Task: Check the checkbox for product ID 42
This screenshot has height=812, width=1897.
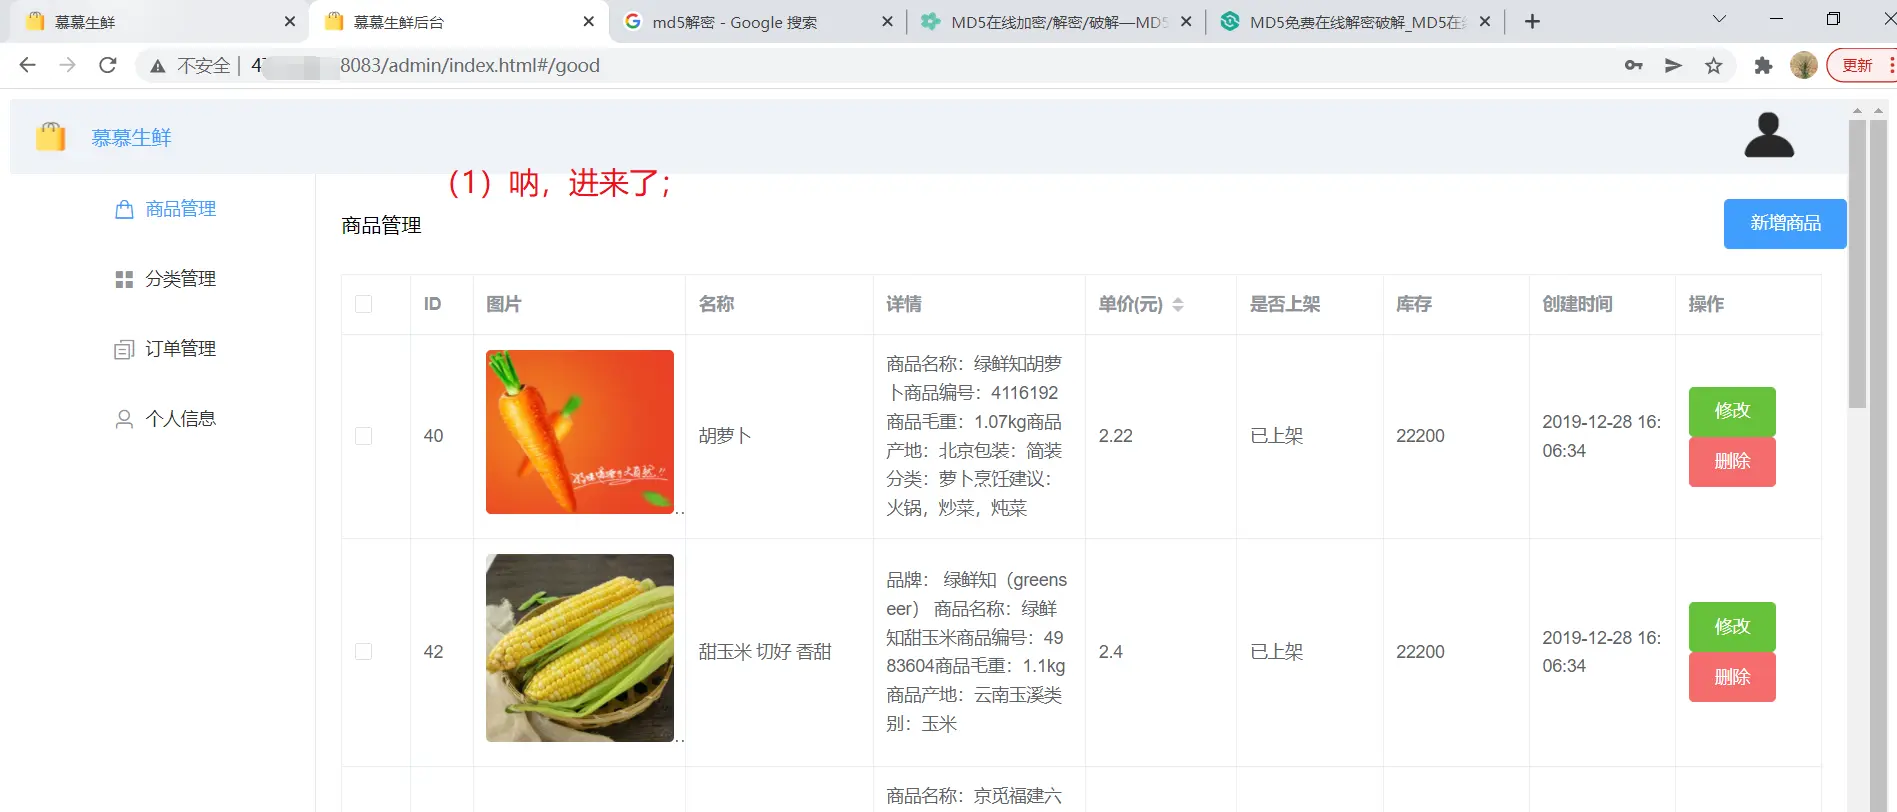Action: point(364,652)
